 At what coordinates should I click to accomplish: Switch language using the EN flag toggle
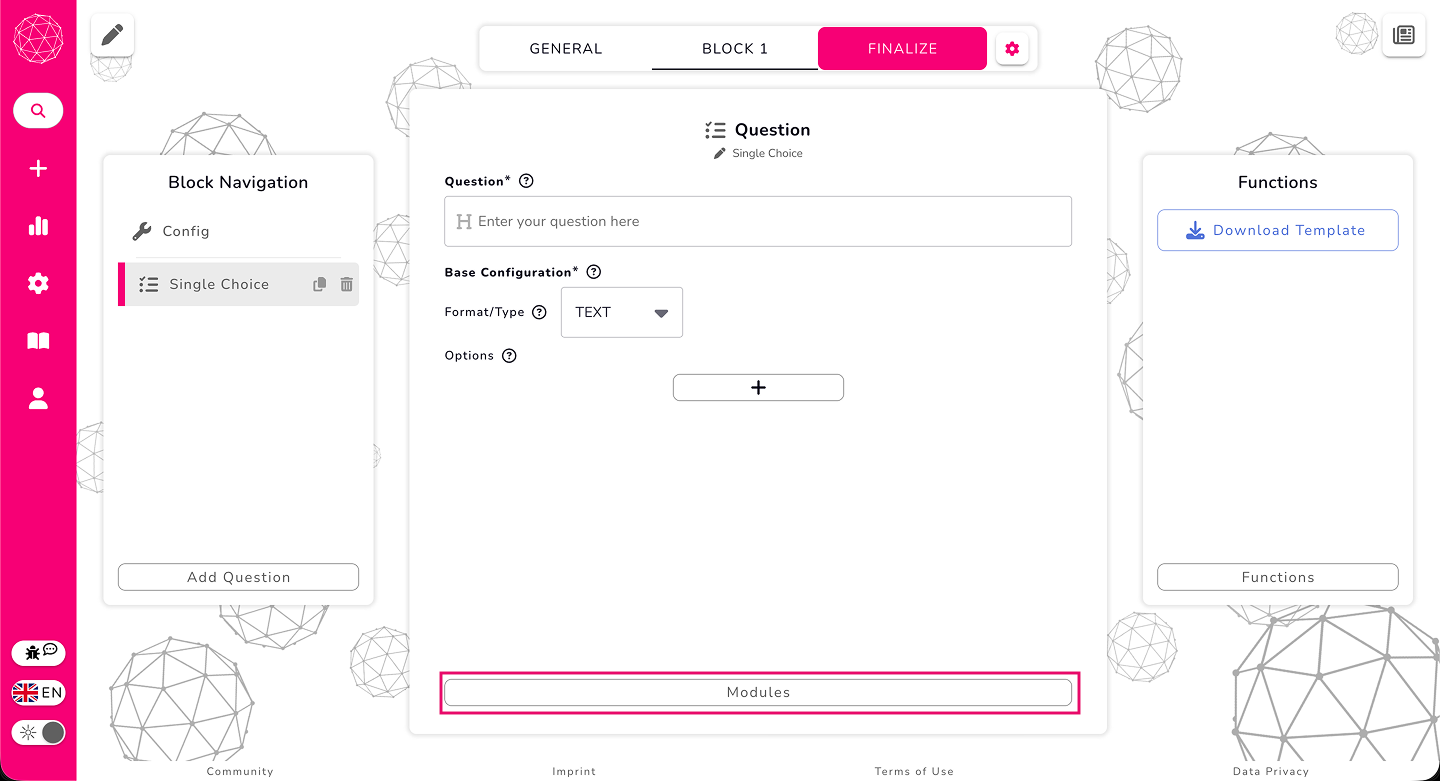pos(38,692)
